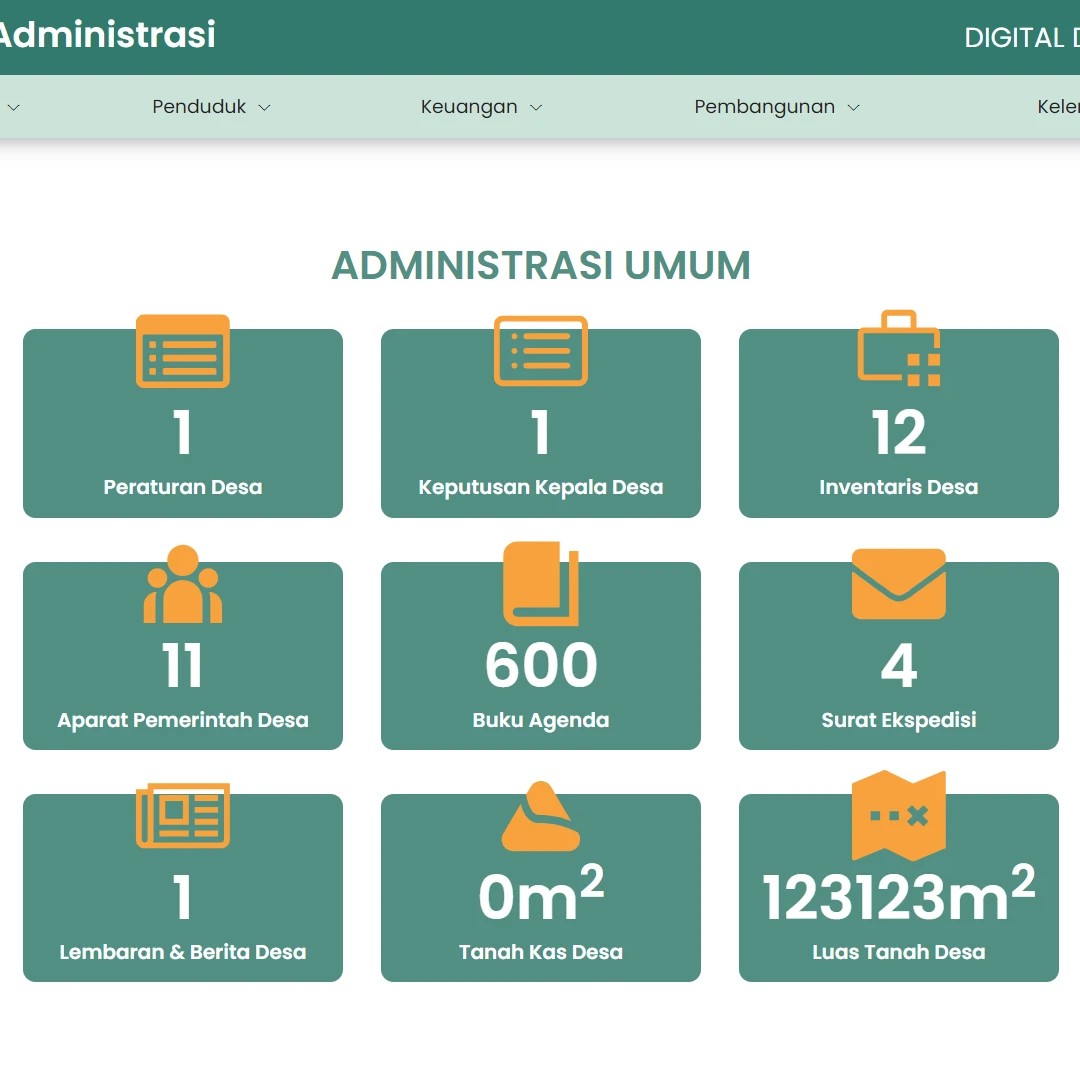
Task: Click the Tanah Kas Desa mound icon
Action: (x=541, y=817)
